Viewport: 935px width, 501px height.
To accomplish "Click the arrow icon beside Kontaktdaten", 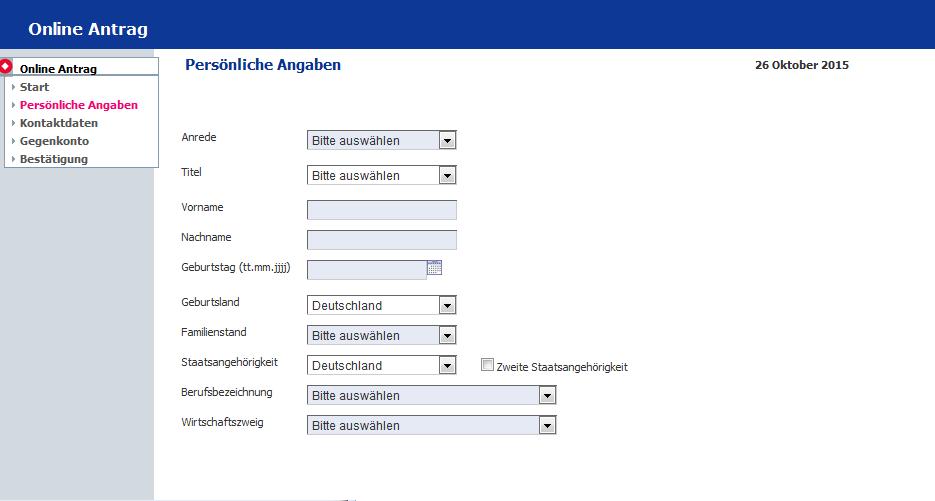I will tap(13, 123).
